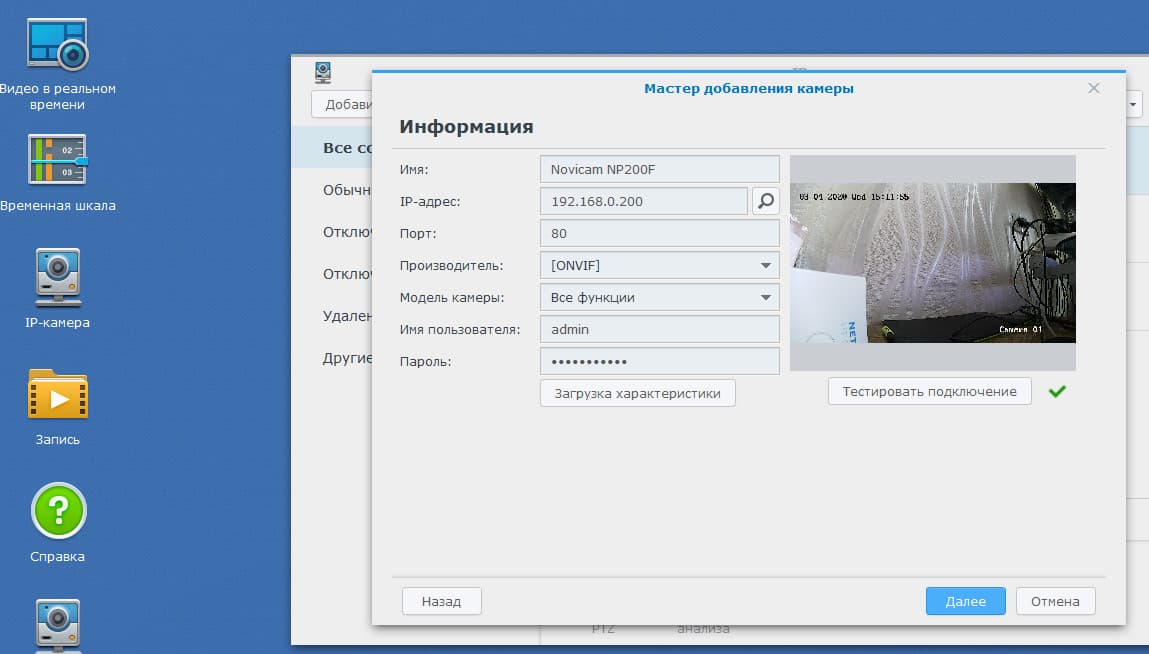Click the Имя field containing Novicam NP200F

point(660,169)
